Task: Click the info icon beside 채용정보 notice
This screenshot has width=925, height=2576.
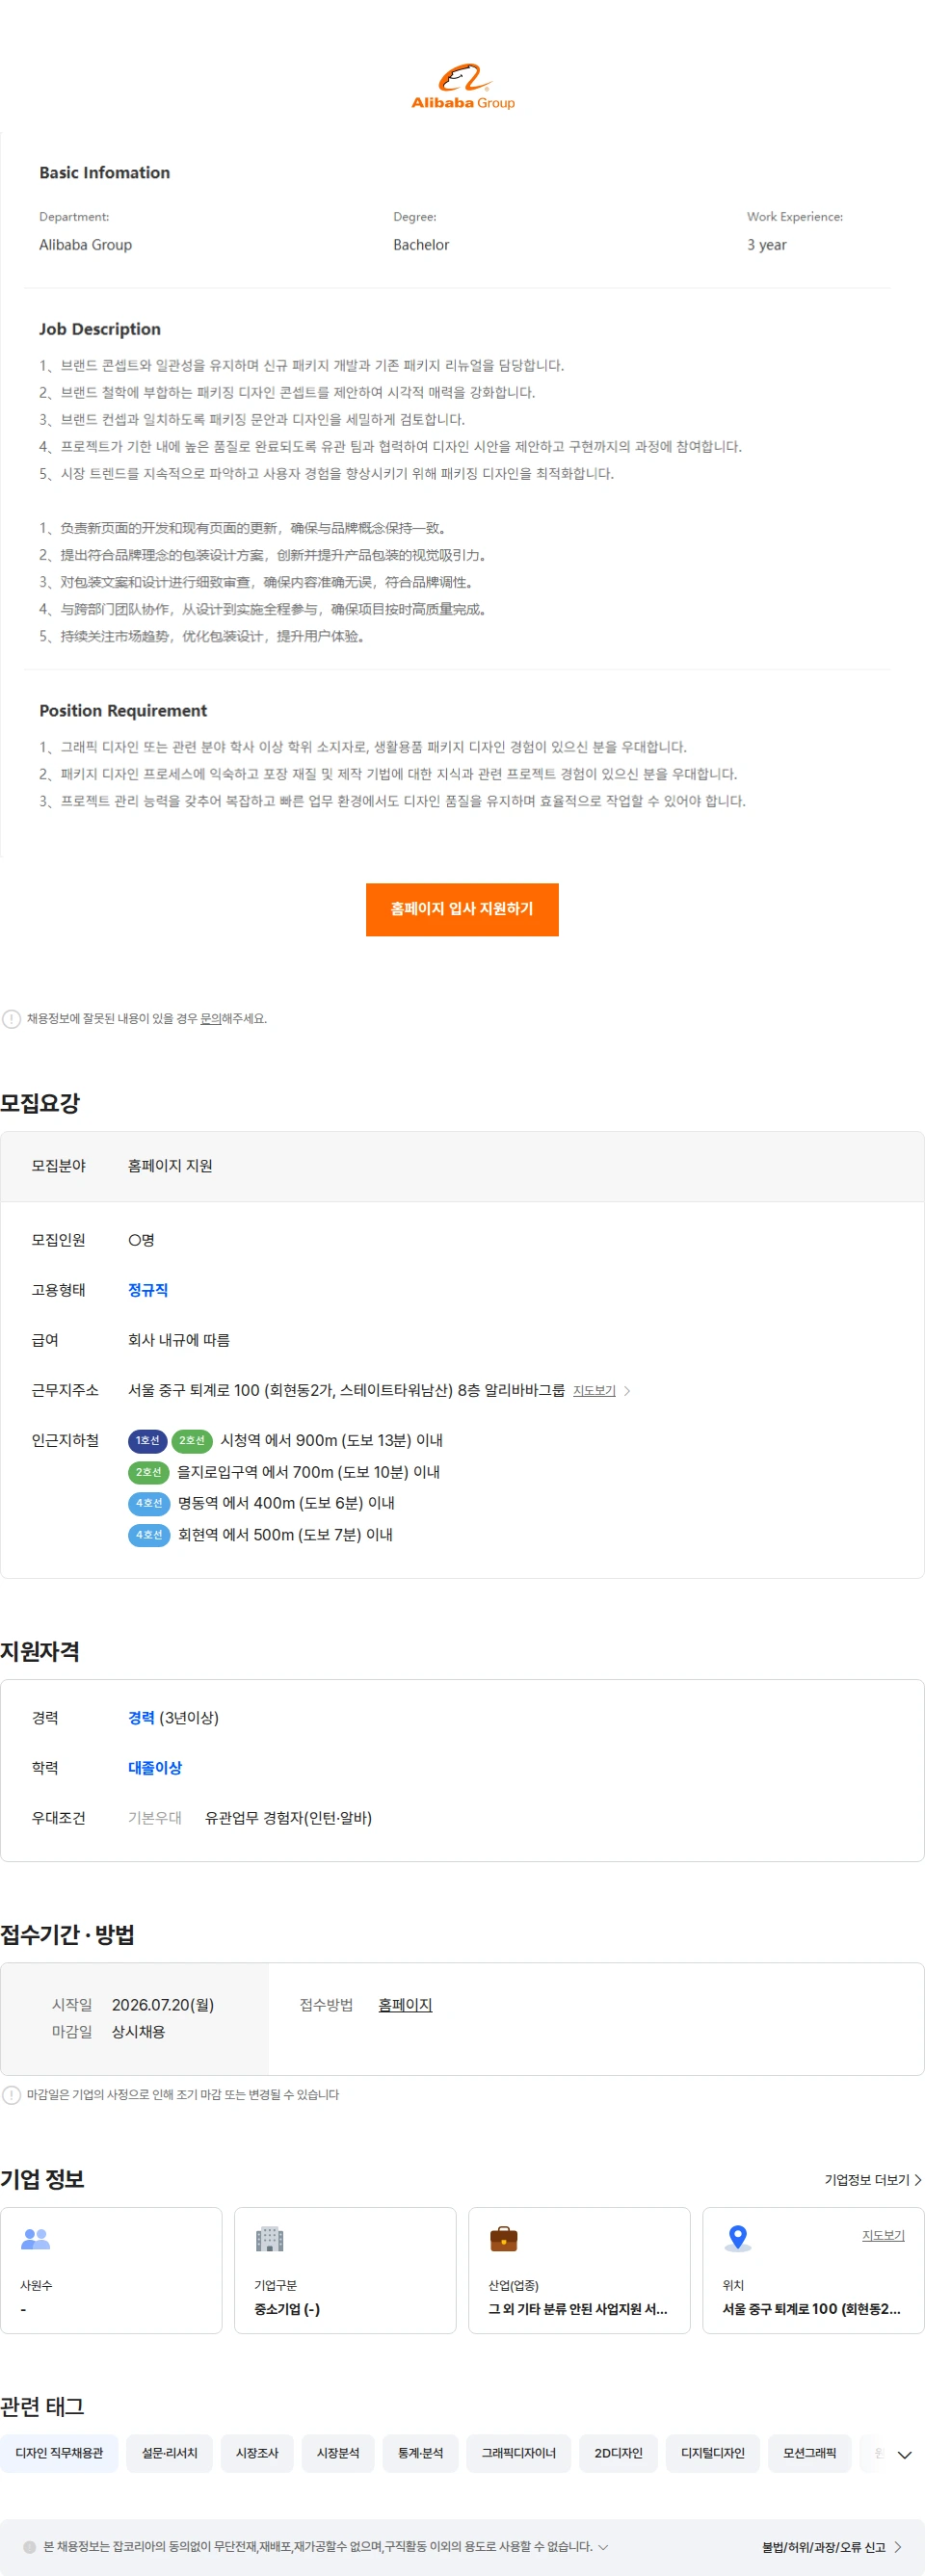Action: pyautogui.click(x=11, y=1019)
